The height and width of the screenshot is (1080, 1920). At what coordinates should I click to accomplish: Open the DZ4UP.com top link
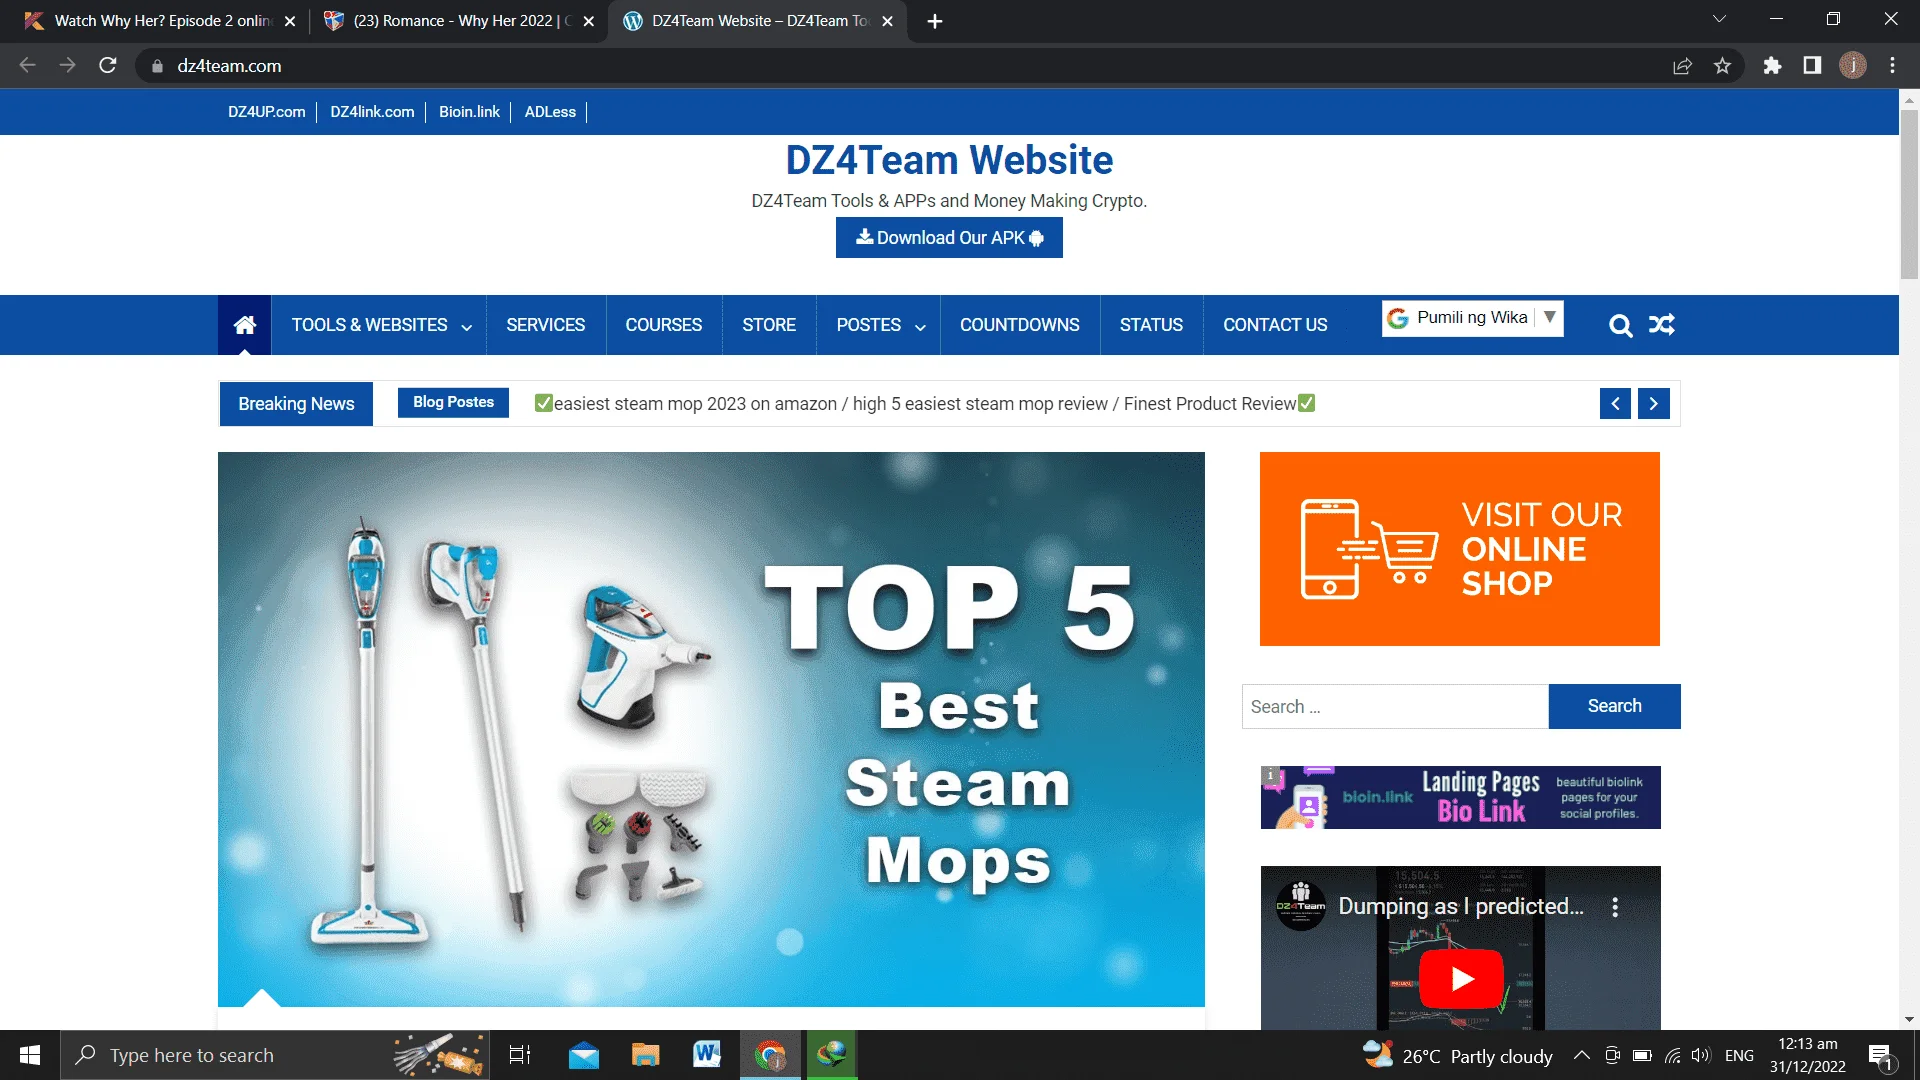click(267, 112)
